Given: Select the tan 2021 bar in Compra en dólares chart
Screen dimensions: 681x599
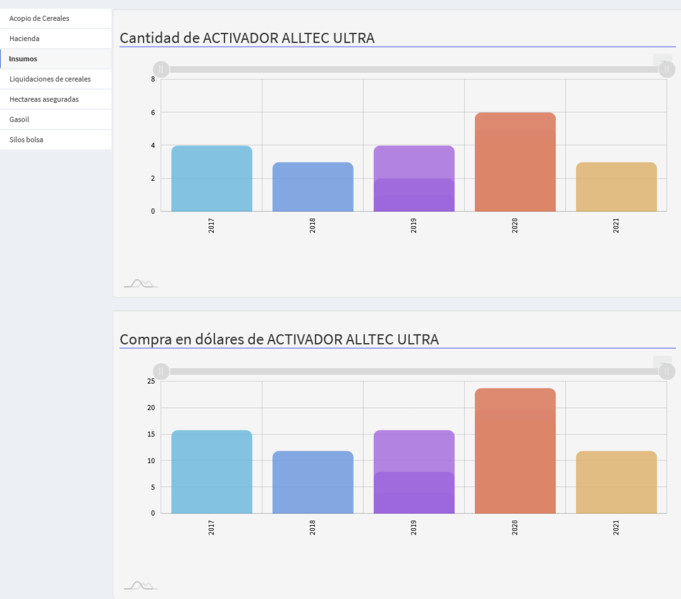Looking at the screenshot, I should 616,482.
